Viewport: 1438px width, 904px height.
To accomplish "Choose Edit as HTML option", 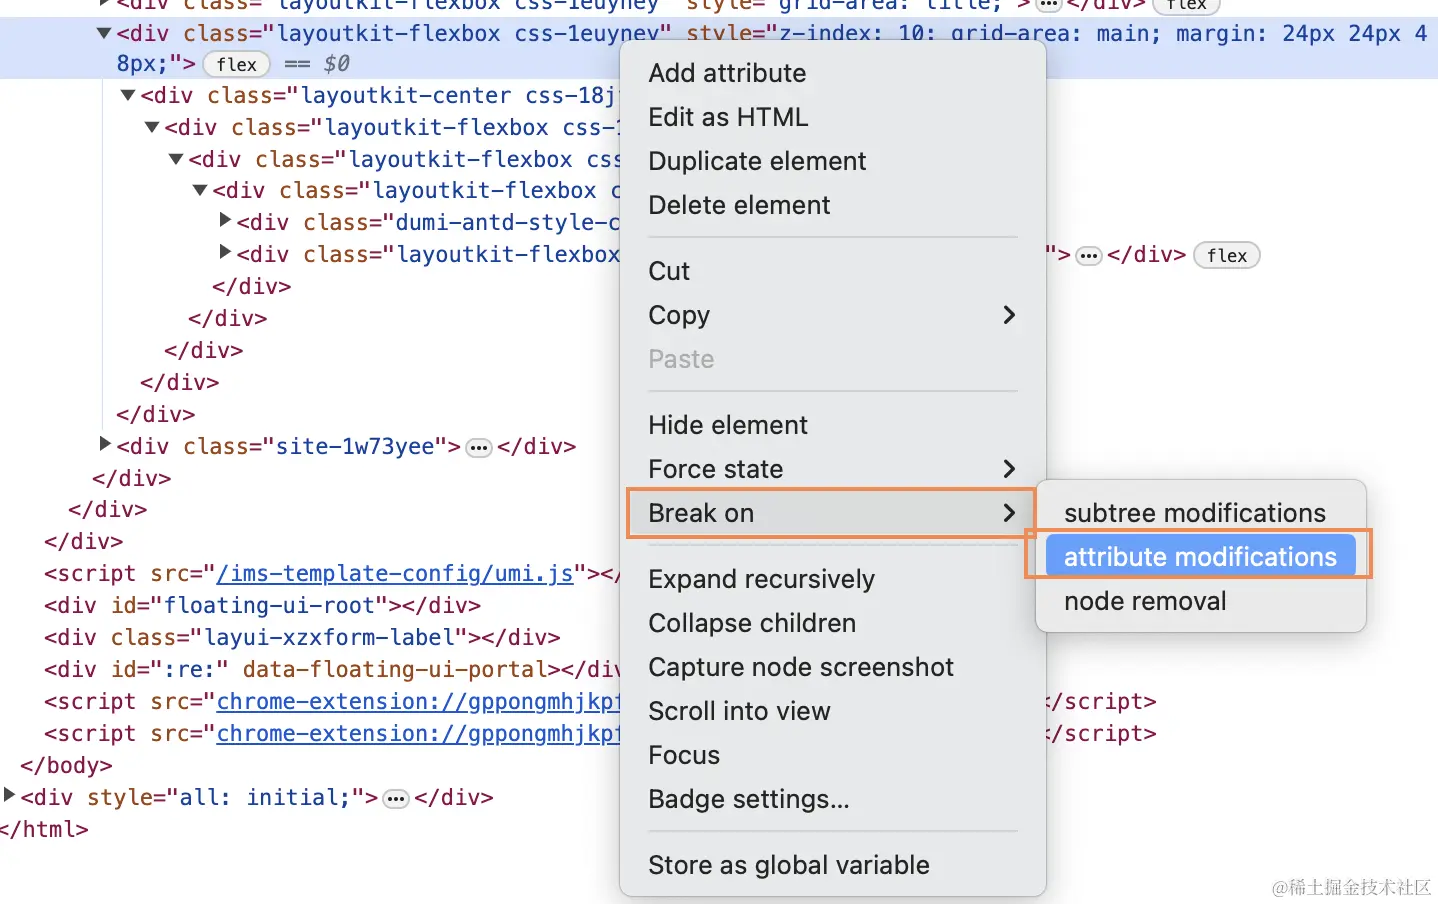I will (728, 117).
